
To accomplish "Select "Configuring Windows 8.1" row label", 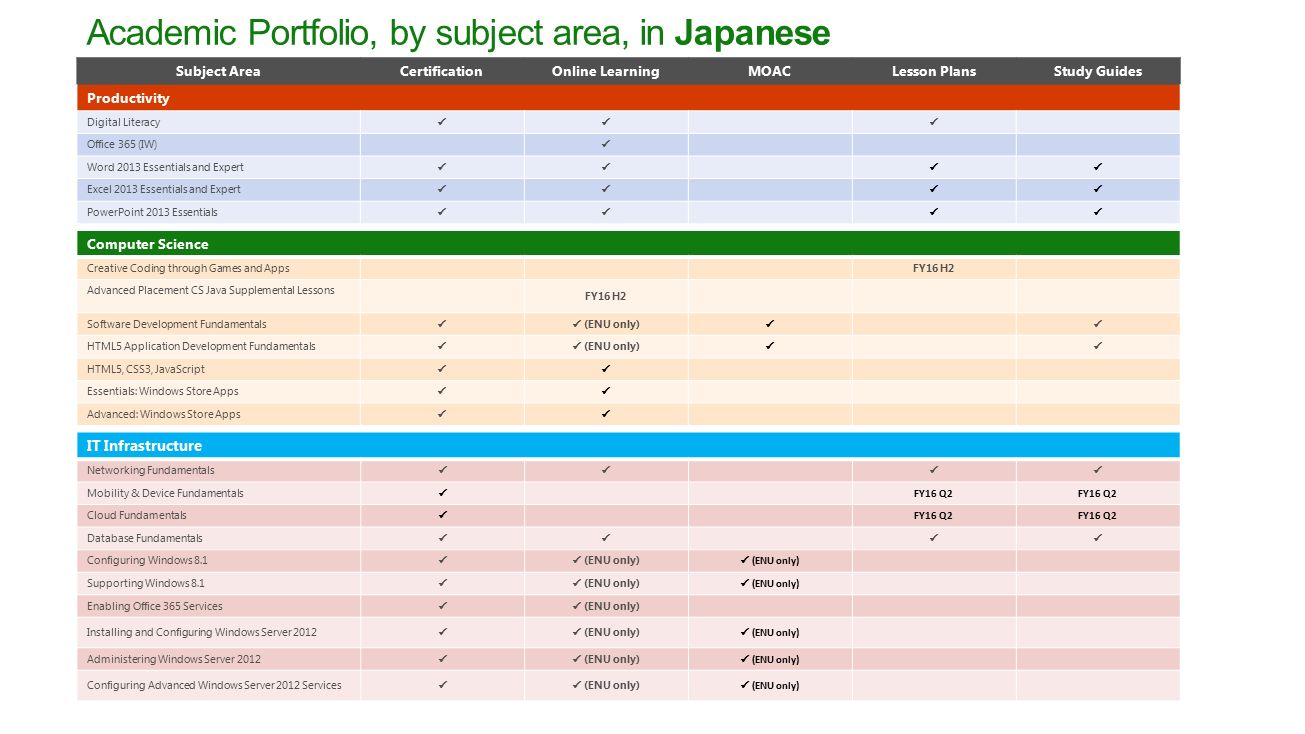I will click(x=147, y=560).
